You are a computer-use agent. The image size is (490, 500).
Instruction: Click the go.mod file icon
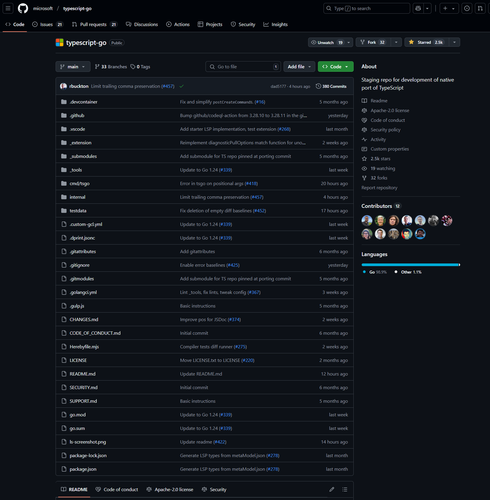[64, 415]
